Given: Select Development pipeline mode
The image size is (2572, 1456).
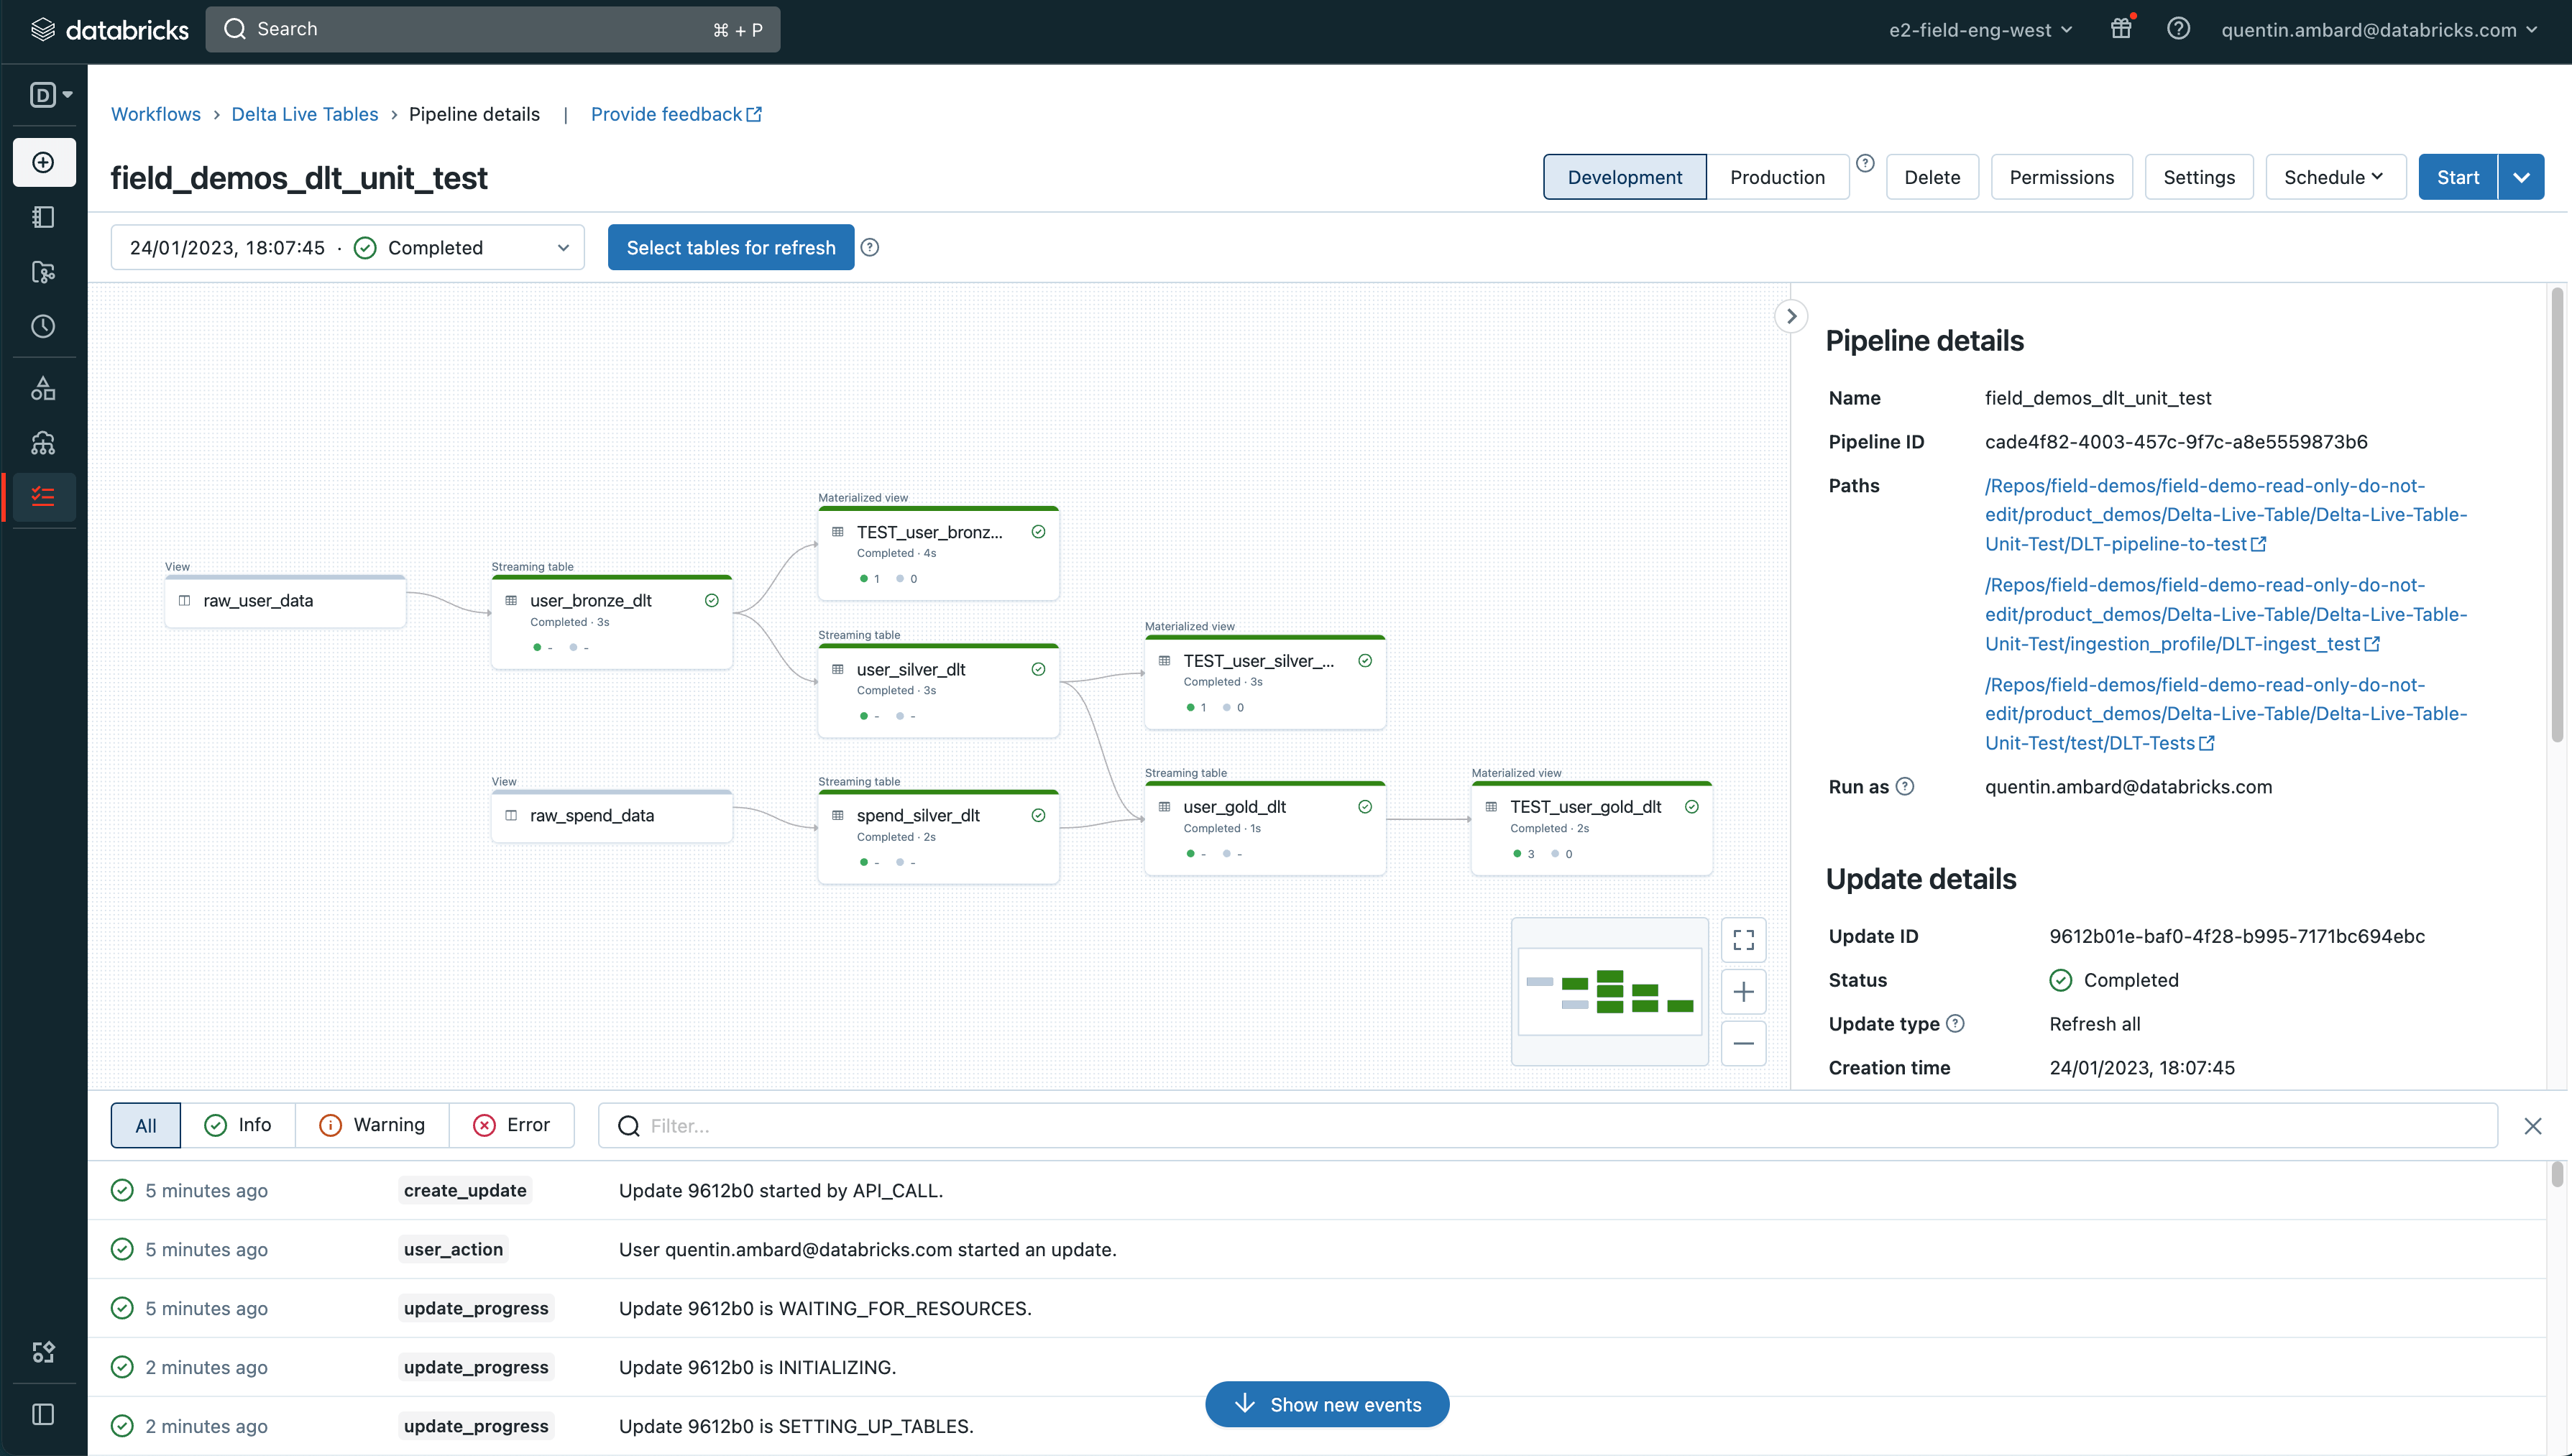Looking at the screenshot, I should pyautogui.click(x=1624, y=177).
